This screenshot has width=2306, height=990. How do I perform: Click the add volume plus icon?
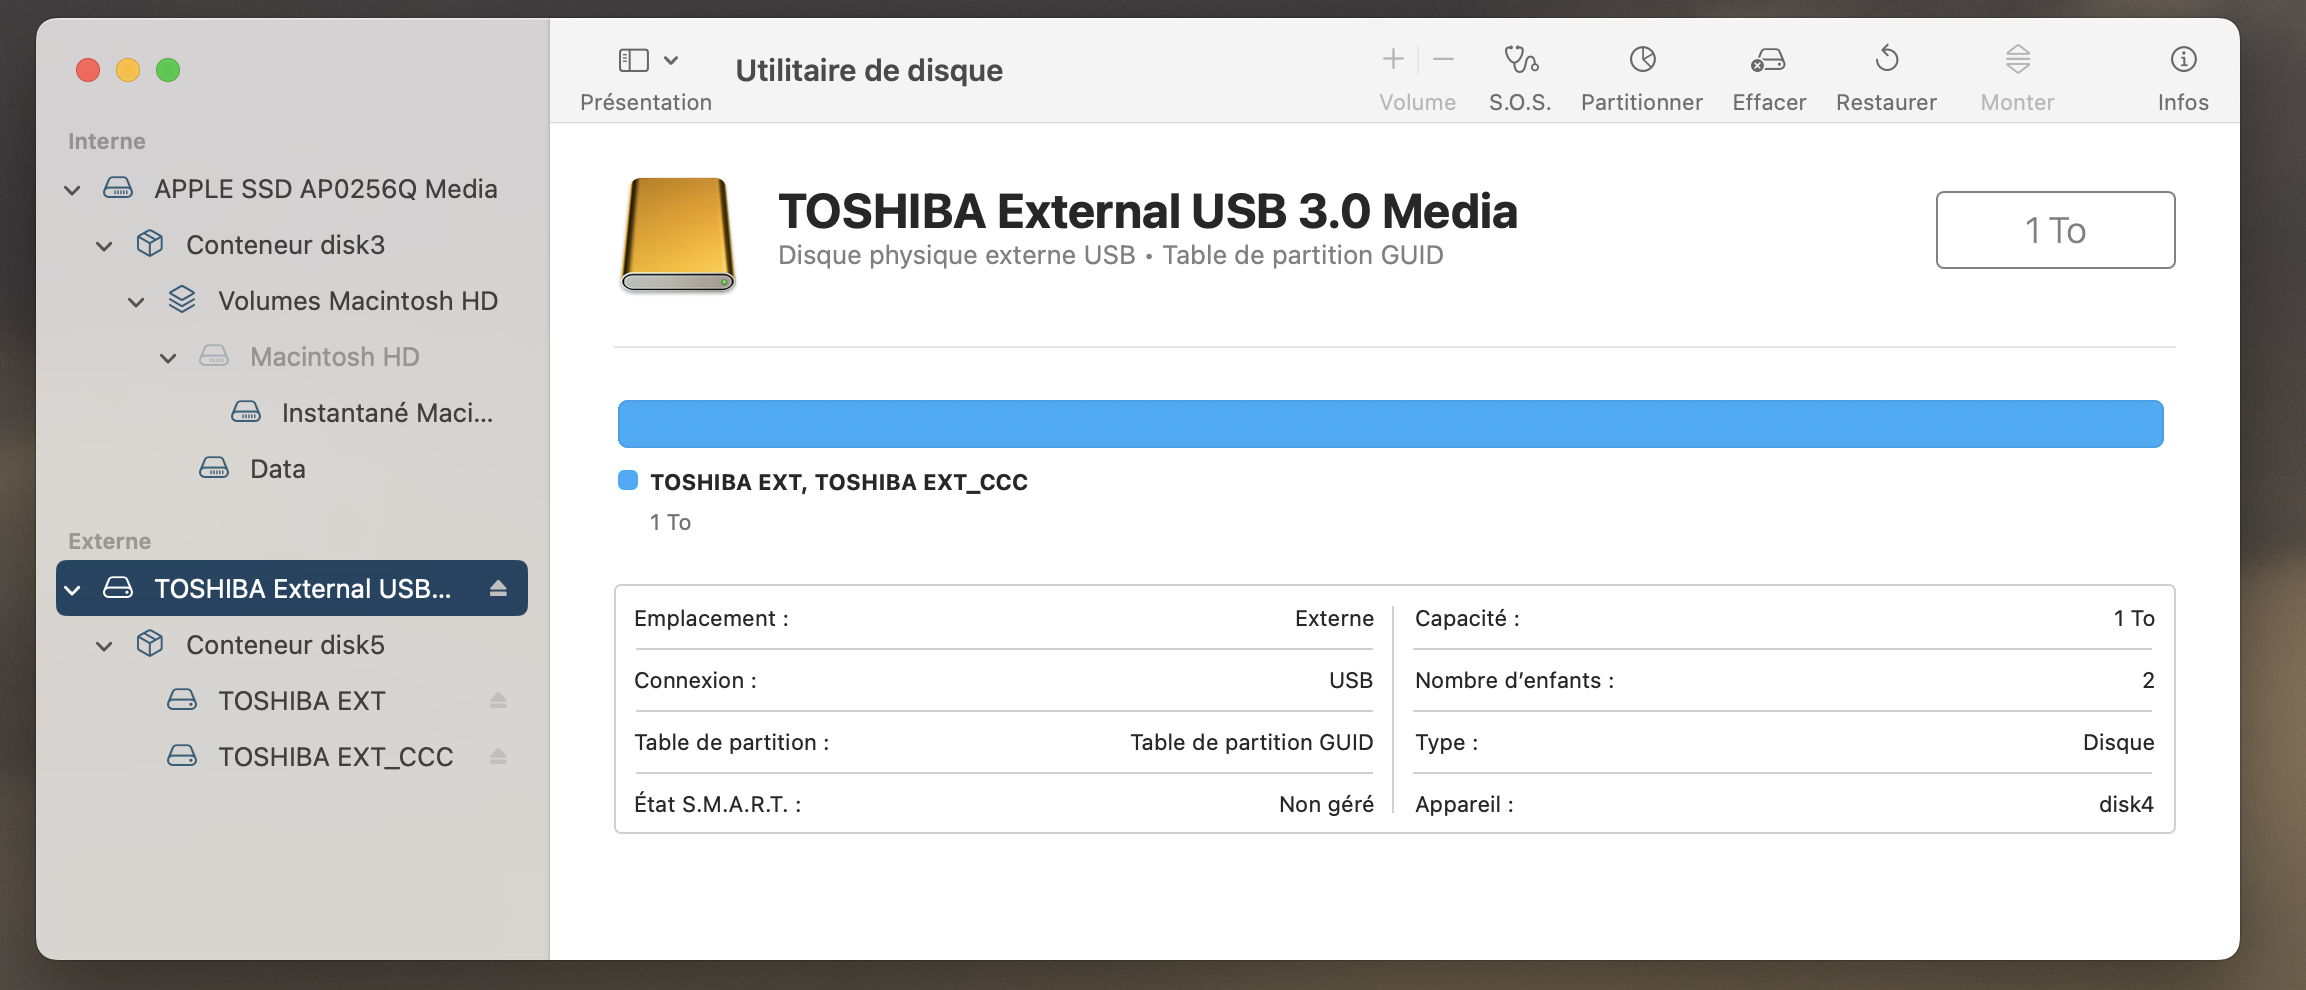pyautogui.click(x=1393, y=60)
